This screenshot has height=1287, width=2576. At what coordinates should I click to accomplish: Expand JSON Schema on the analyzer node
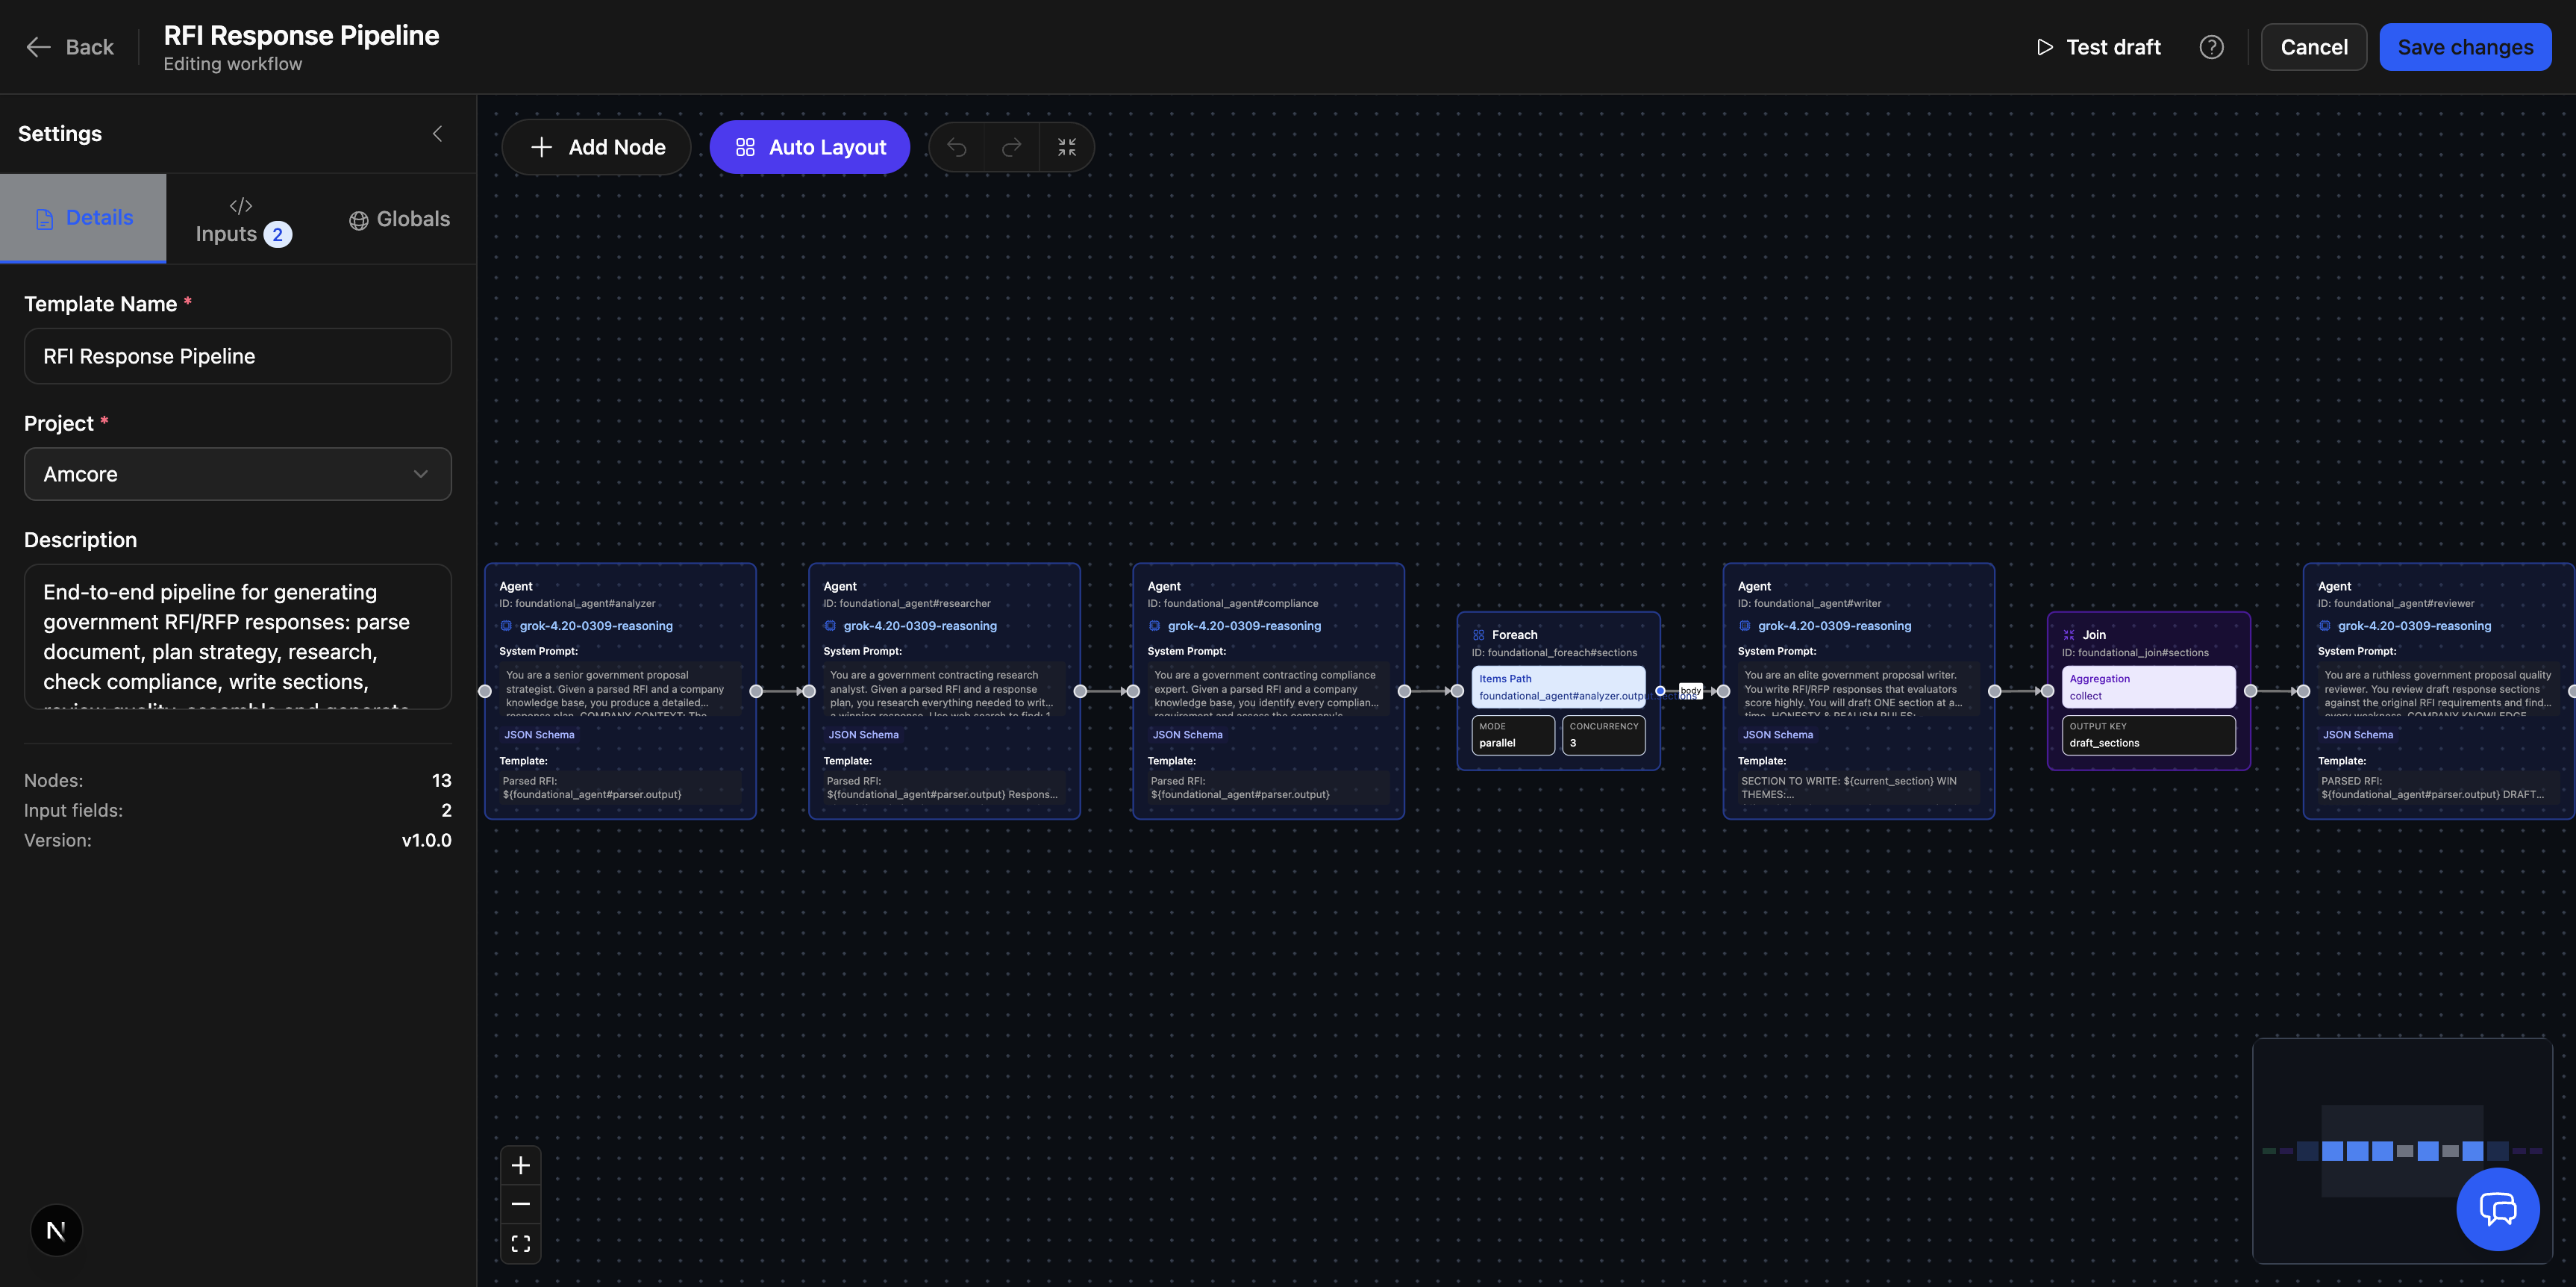coord(539,735)
